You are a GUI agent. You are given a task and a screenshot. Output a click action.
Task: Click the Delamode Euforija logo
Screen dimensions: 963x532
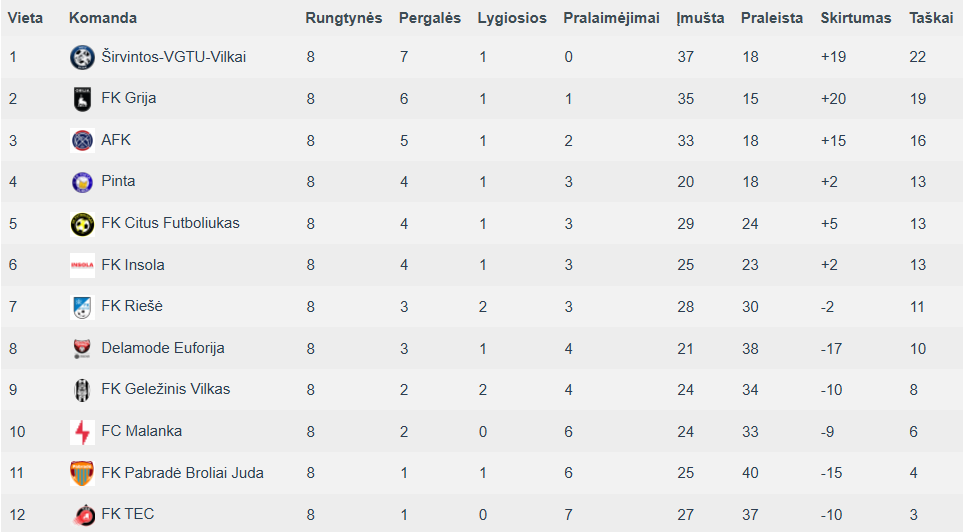click(x=82, y=348)
